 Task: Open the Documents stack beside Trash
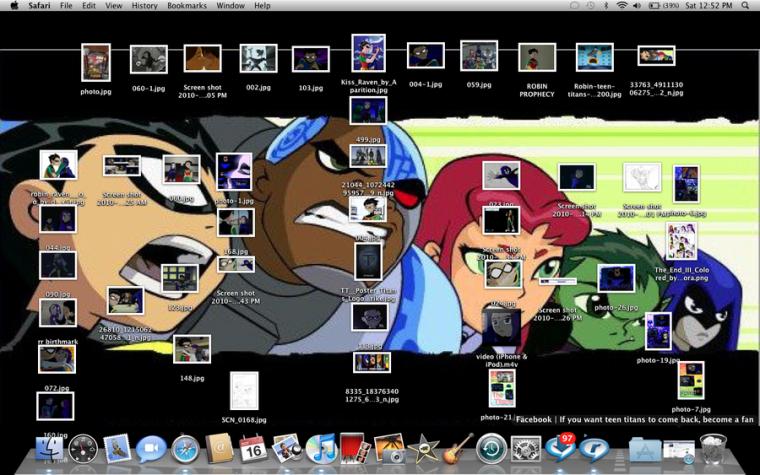point(679,451)
